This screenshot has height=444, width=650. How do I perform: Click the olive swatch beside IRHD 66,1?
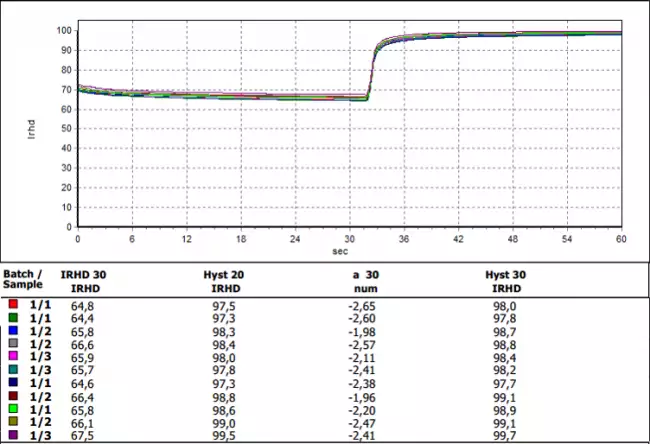(11, 423)
